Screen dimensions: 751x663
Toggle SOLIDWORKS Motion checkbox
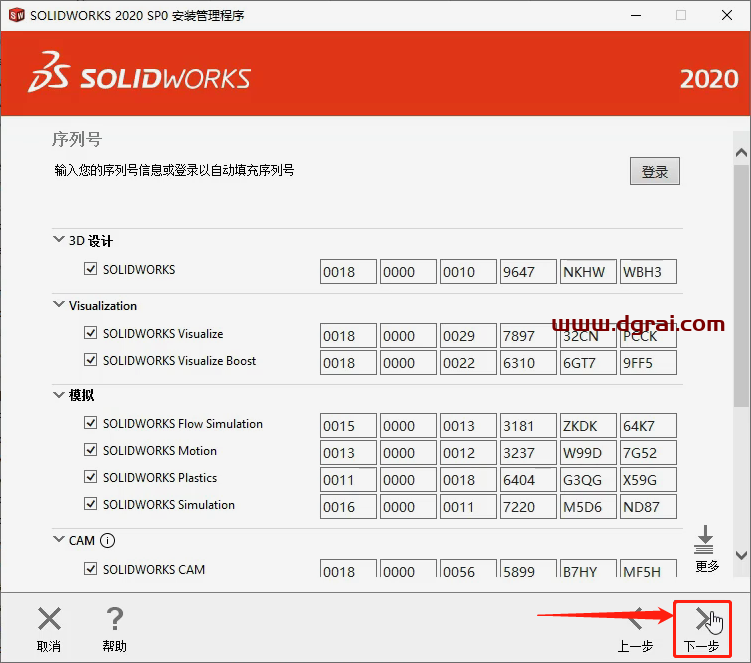[90, 450]
